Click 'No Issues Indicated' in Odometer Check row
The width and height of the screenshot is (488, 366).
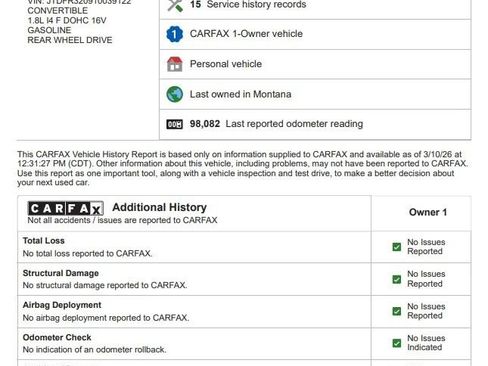(x=426, y=343)
